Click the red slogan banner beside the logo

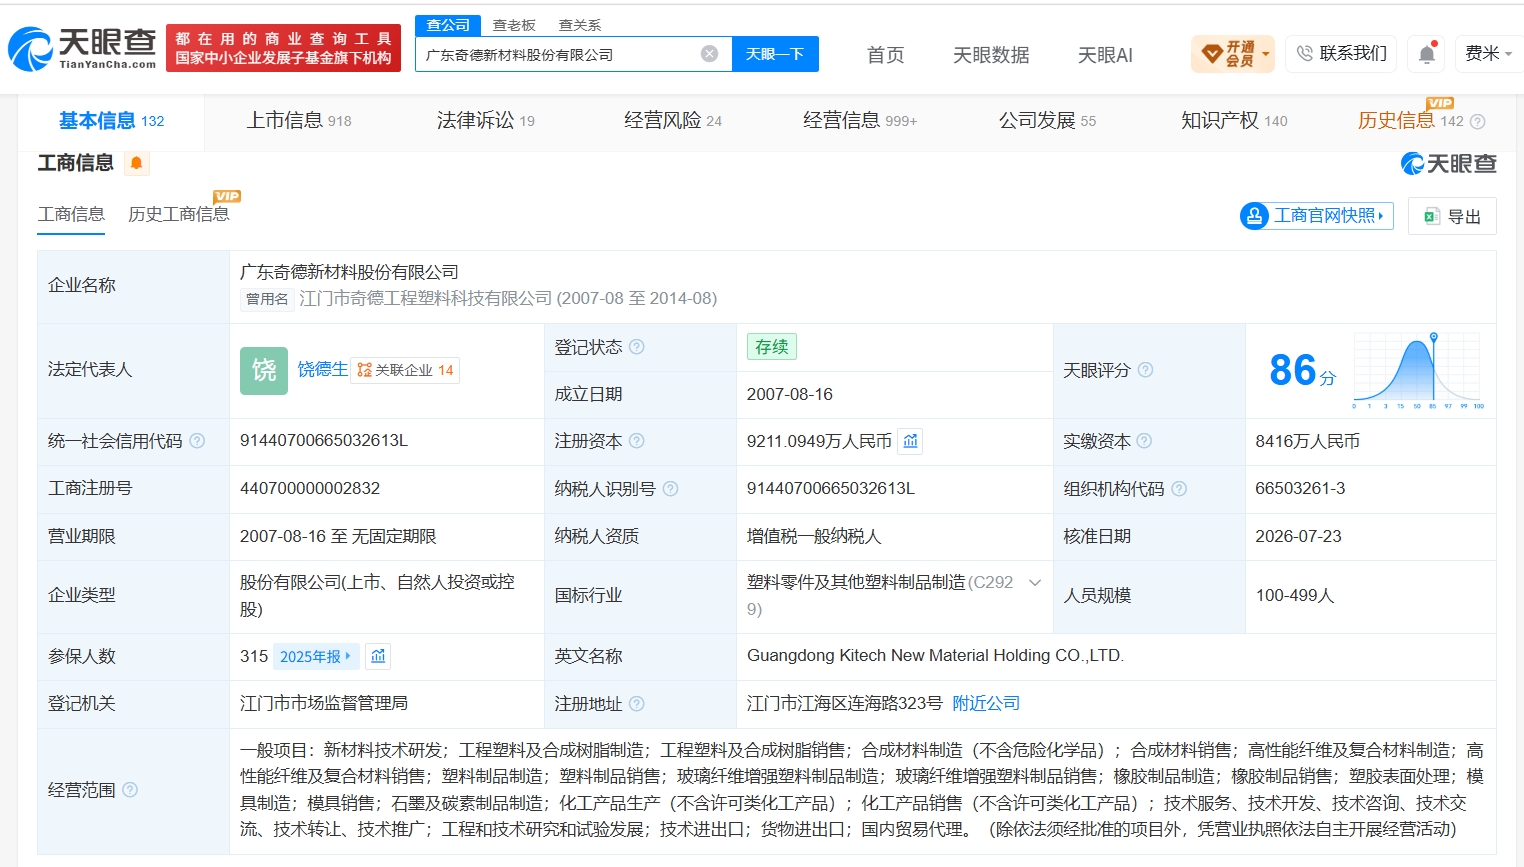[x=283, y=48]
